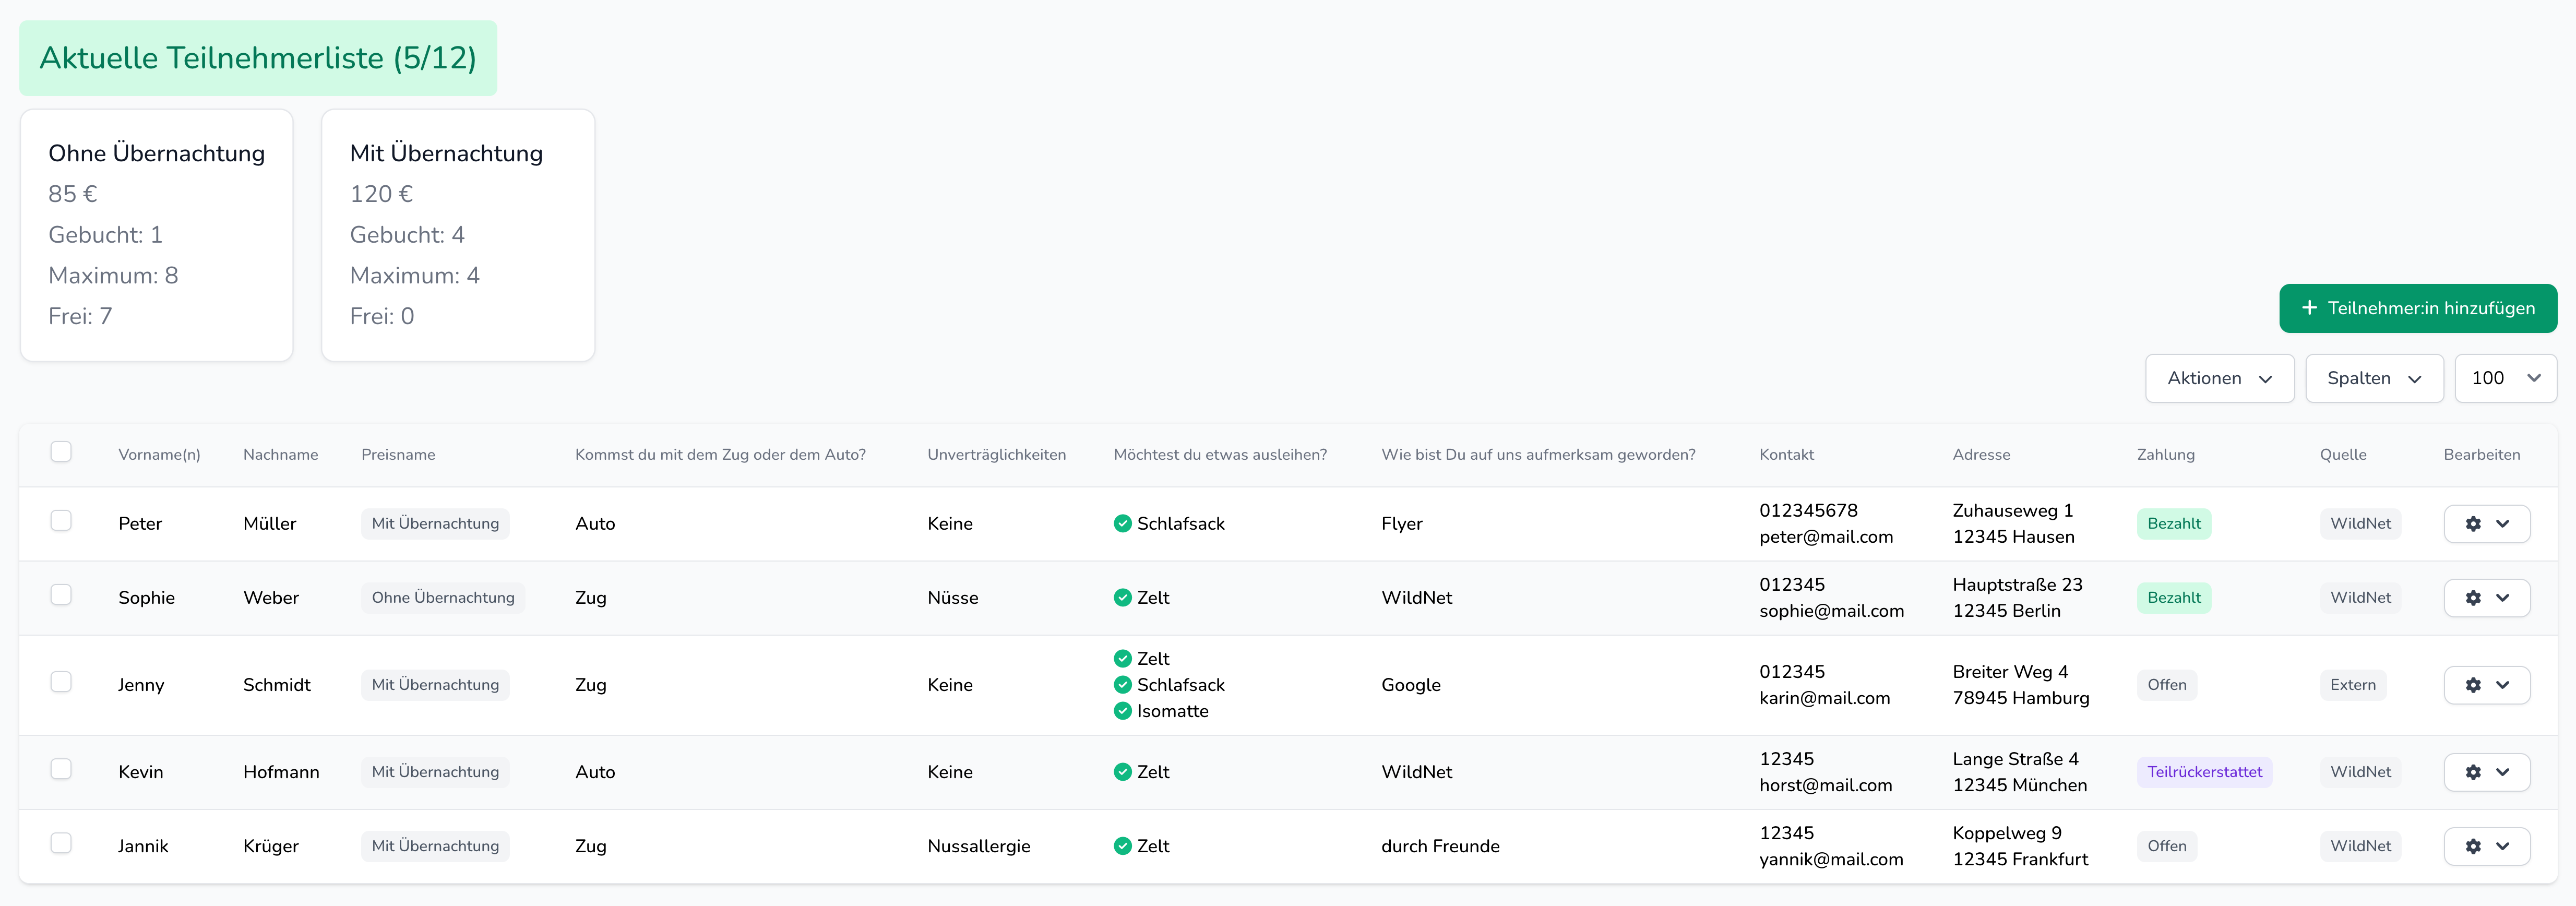This screenshot has height=906, width=2576.
Task: Click the gear icon in Jannik Krüger's row
Action: click(2473, 846)
